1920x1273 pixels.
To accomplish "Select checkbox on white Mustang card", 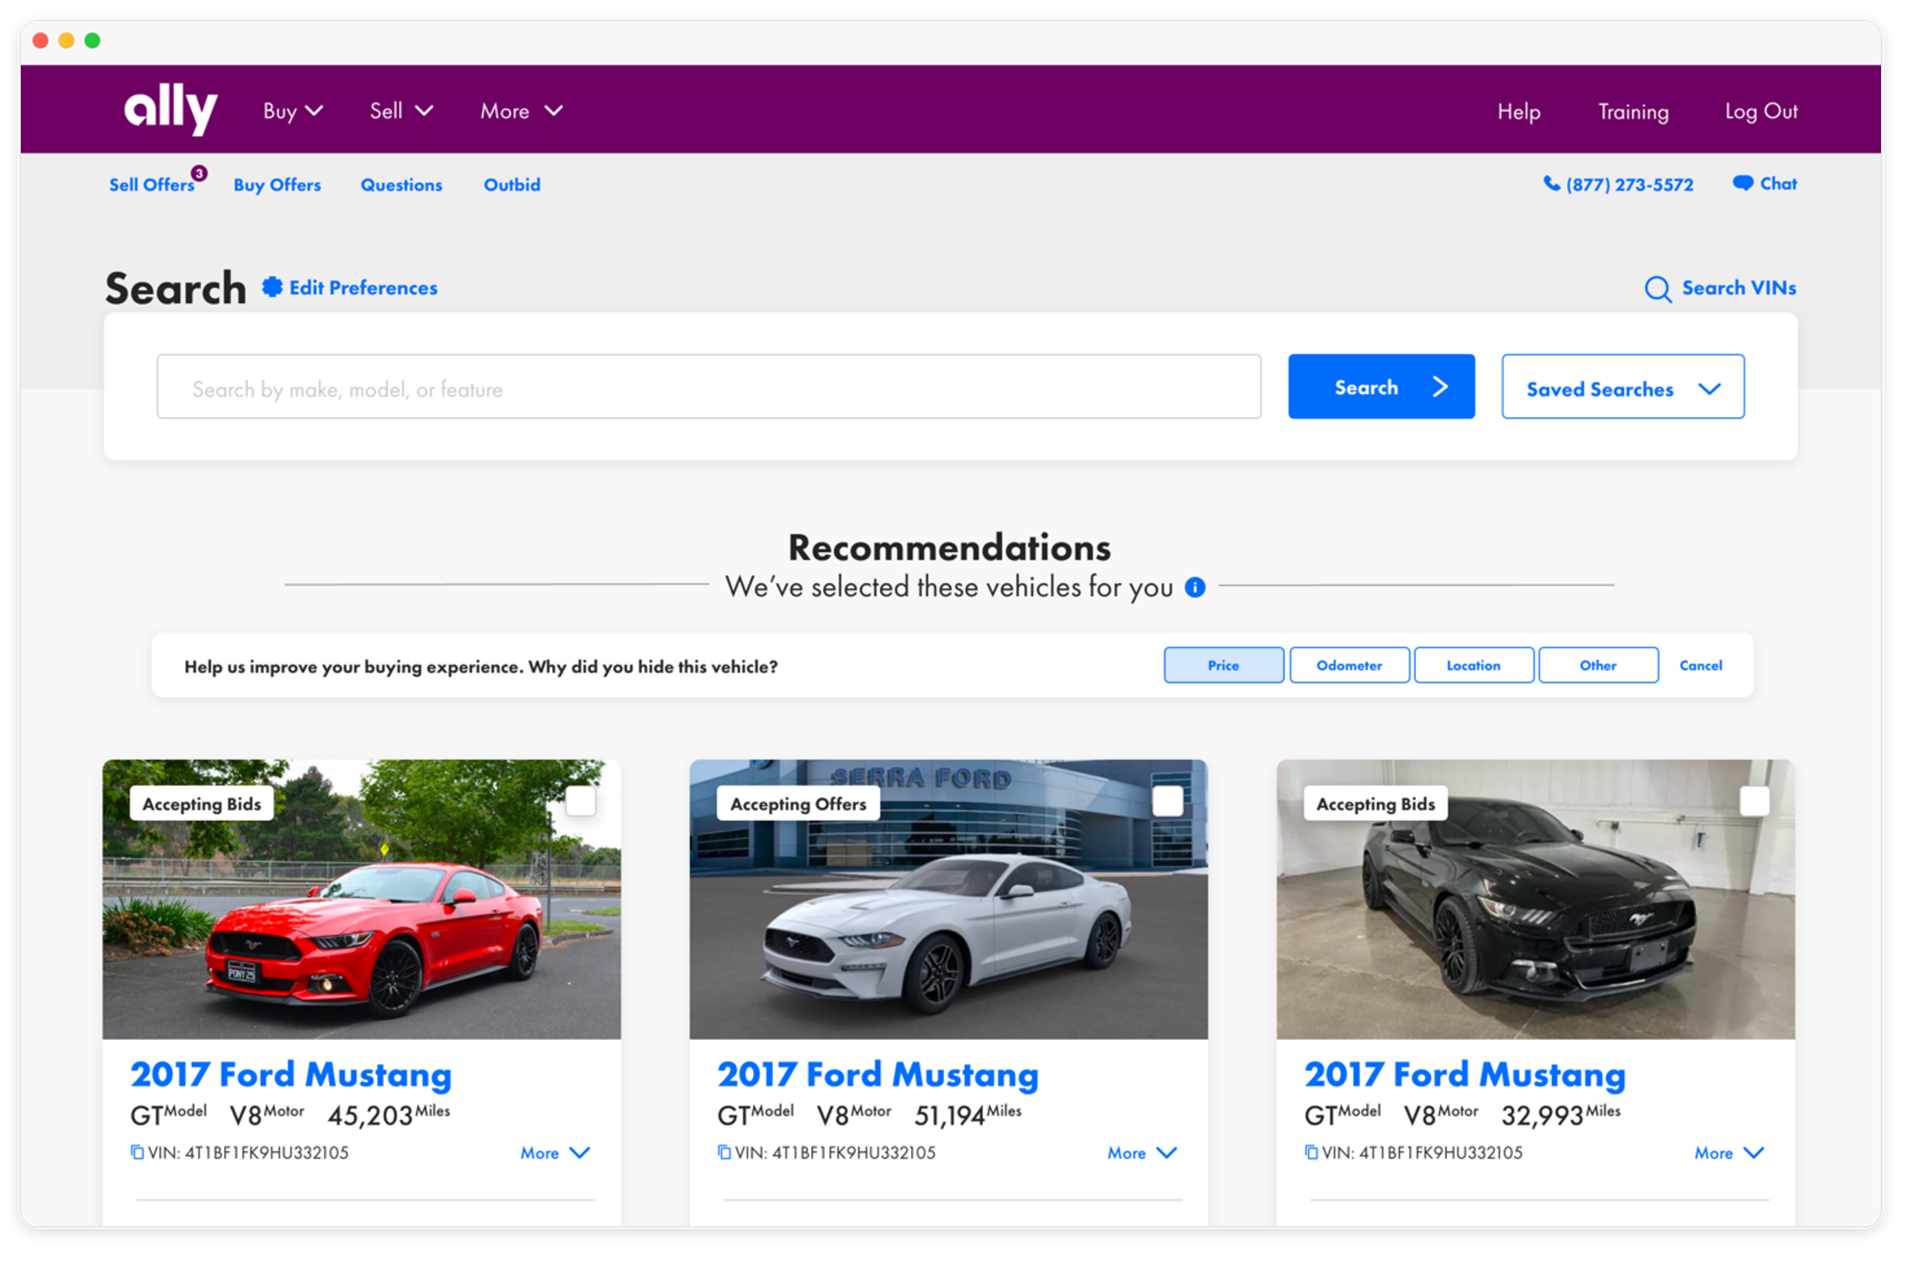I will pyautogui.click(x=1167, y=801).
